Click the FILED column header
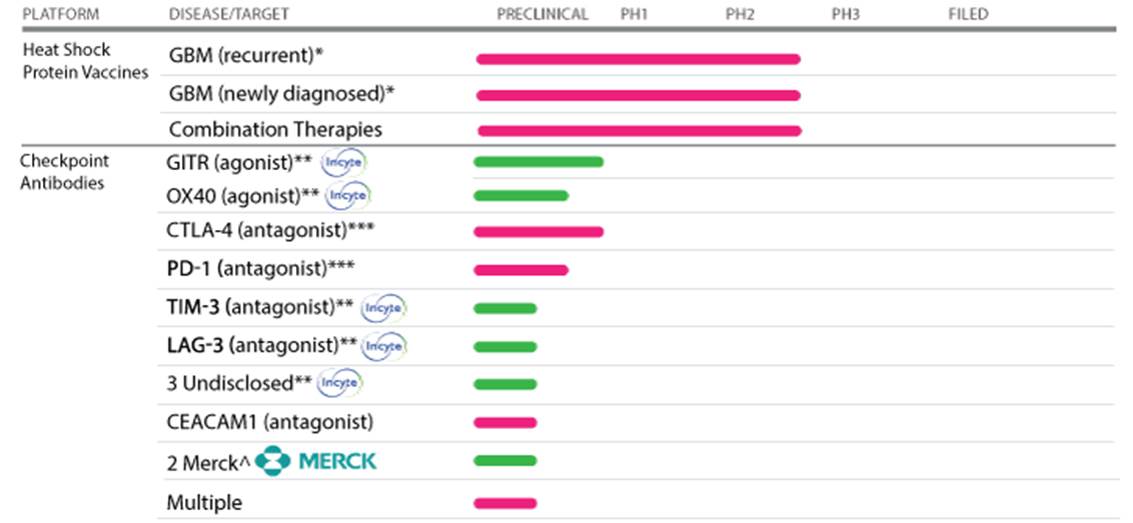Image resolution: width=1133 pixels, height=523 pixels. tap(968, 14)
